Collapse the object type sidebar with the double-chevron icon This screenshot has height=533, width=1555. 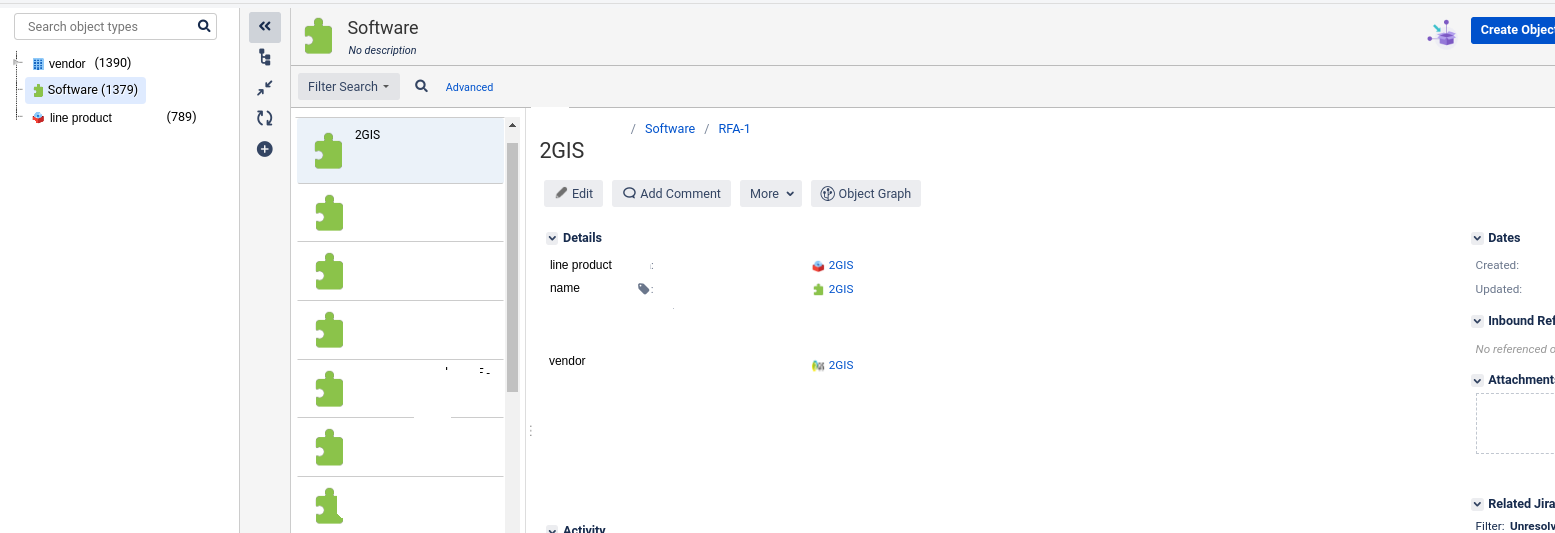click(x=265, y=26)
